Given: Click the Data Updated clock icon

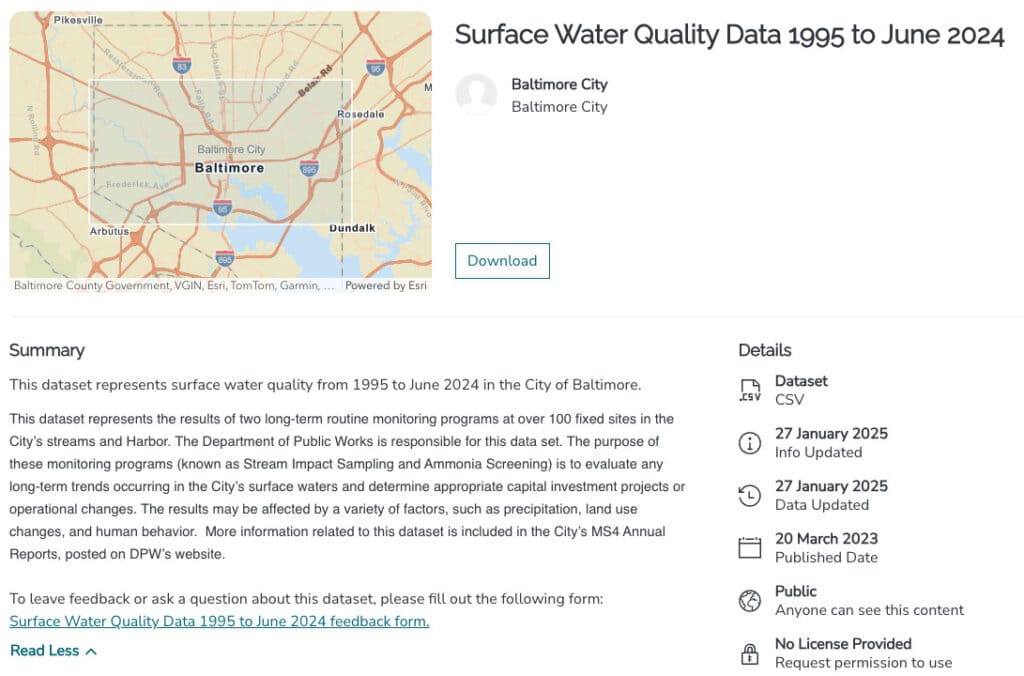Looking at the screenshot, I should [749, 495].
